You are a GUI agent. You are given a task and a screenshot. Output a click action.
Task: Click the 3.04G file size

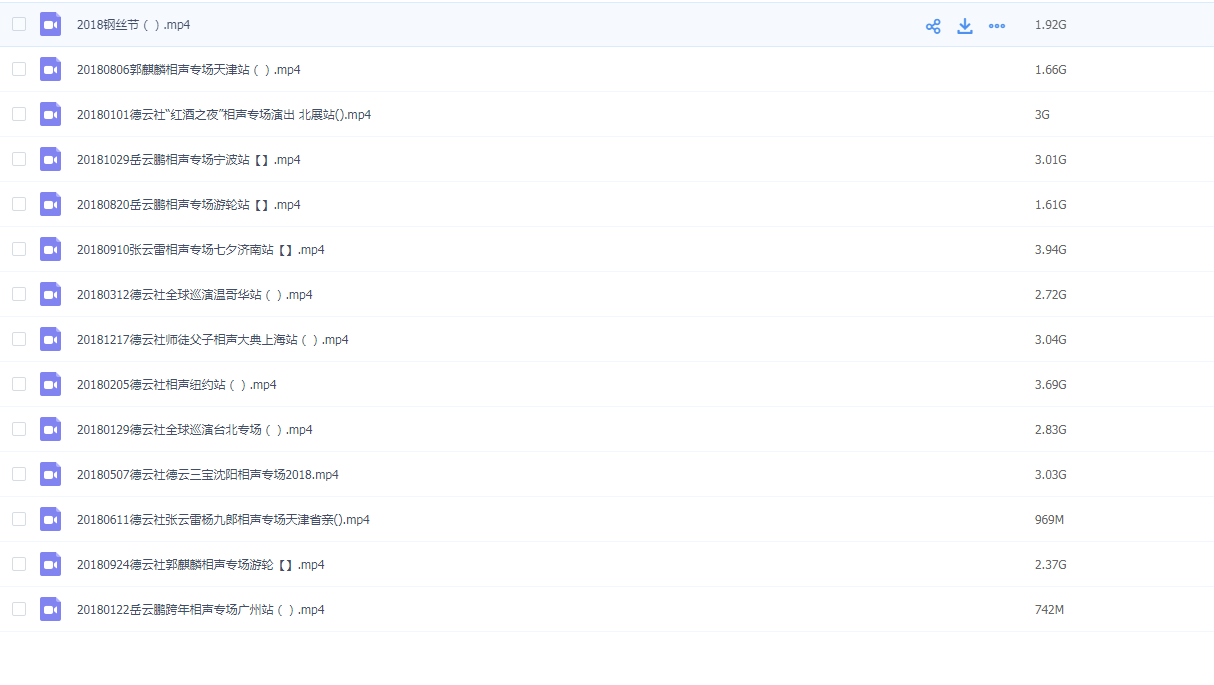1051,340
